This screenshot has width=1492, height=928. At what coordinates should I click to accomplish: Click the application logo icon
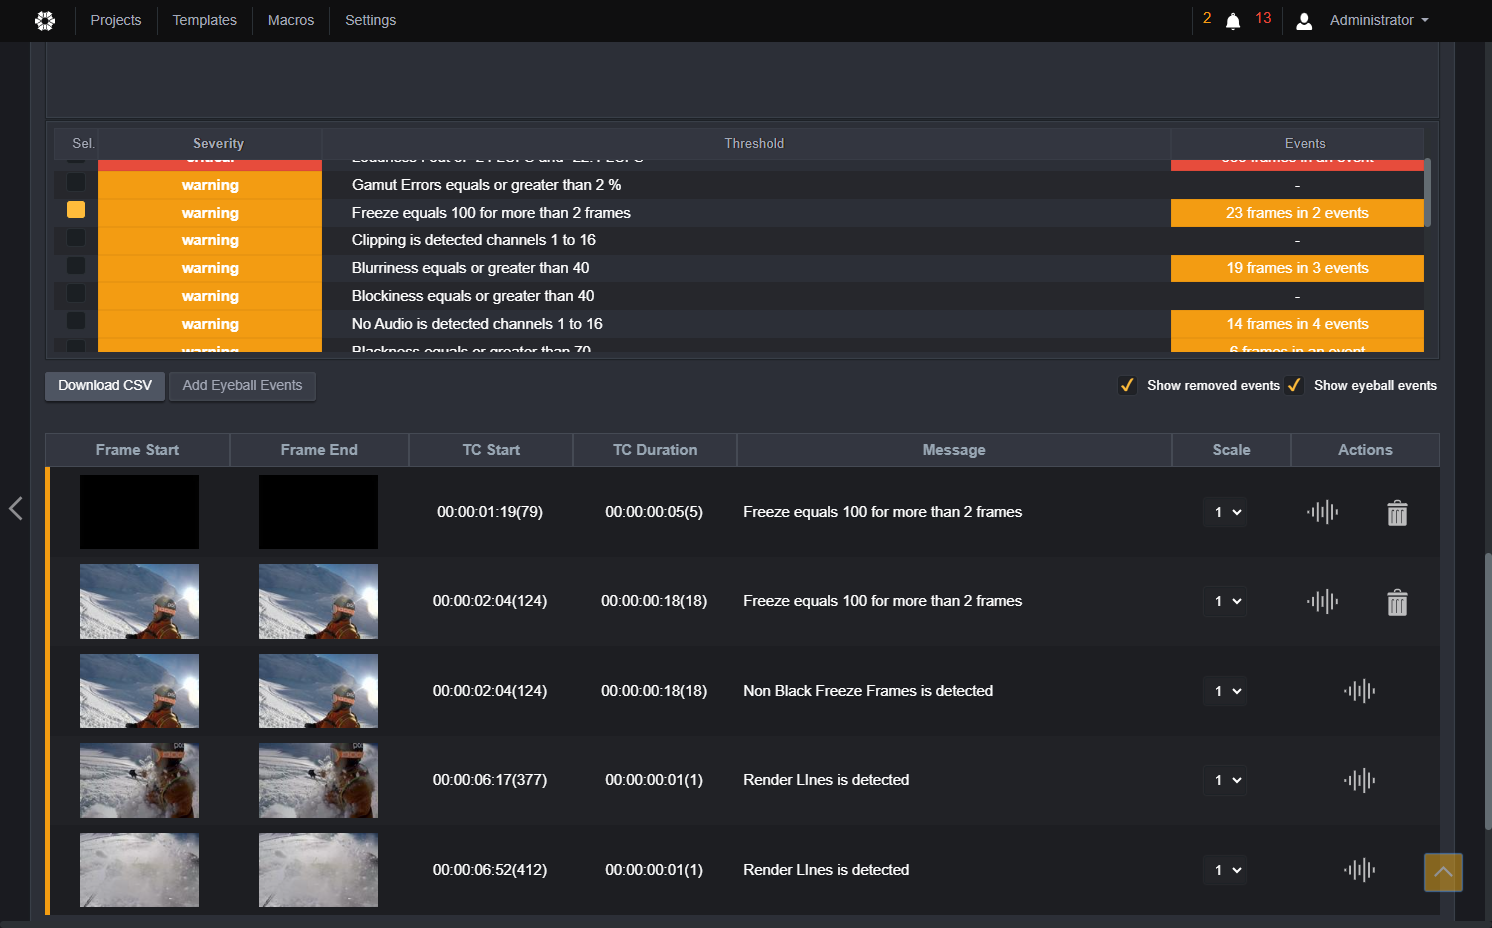pyautogui.click(x=45, y=20)
